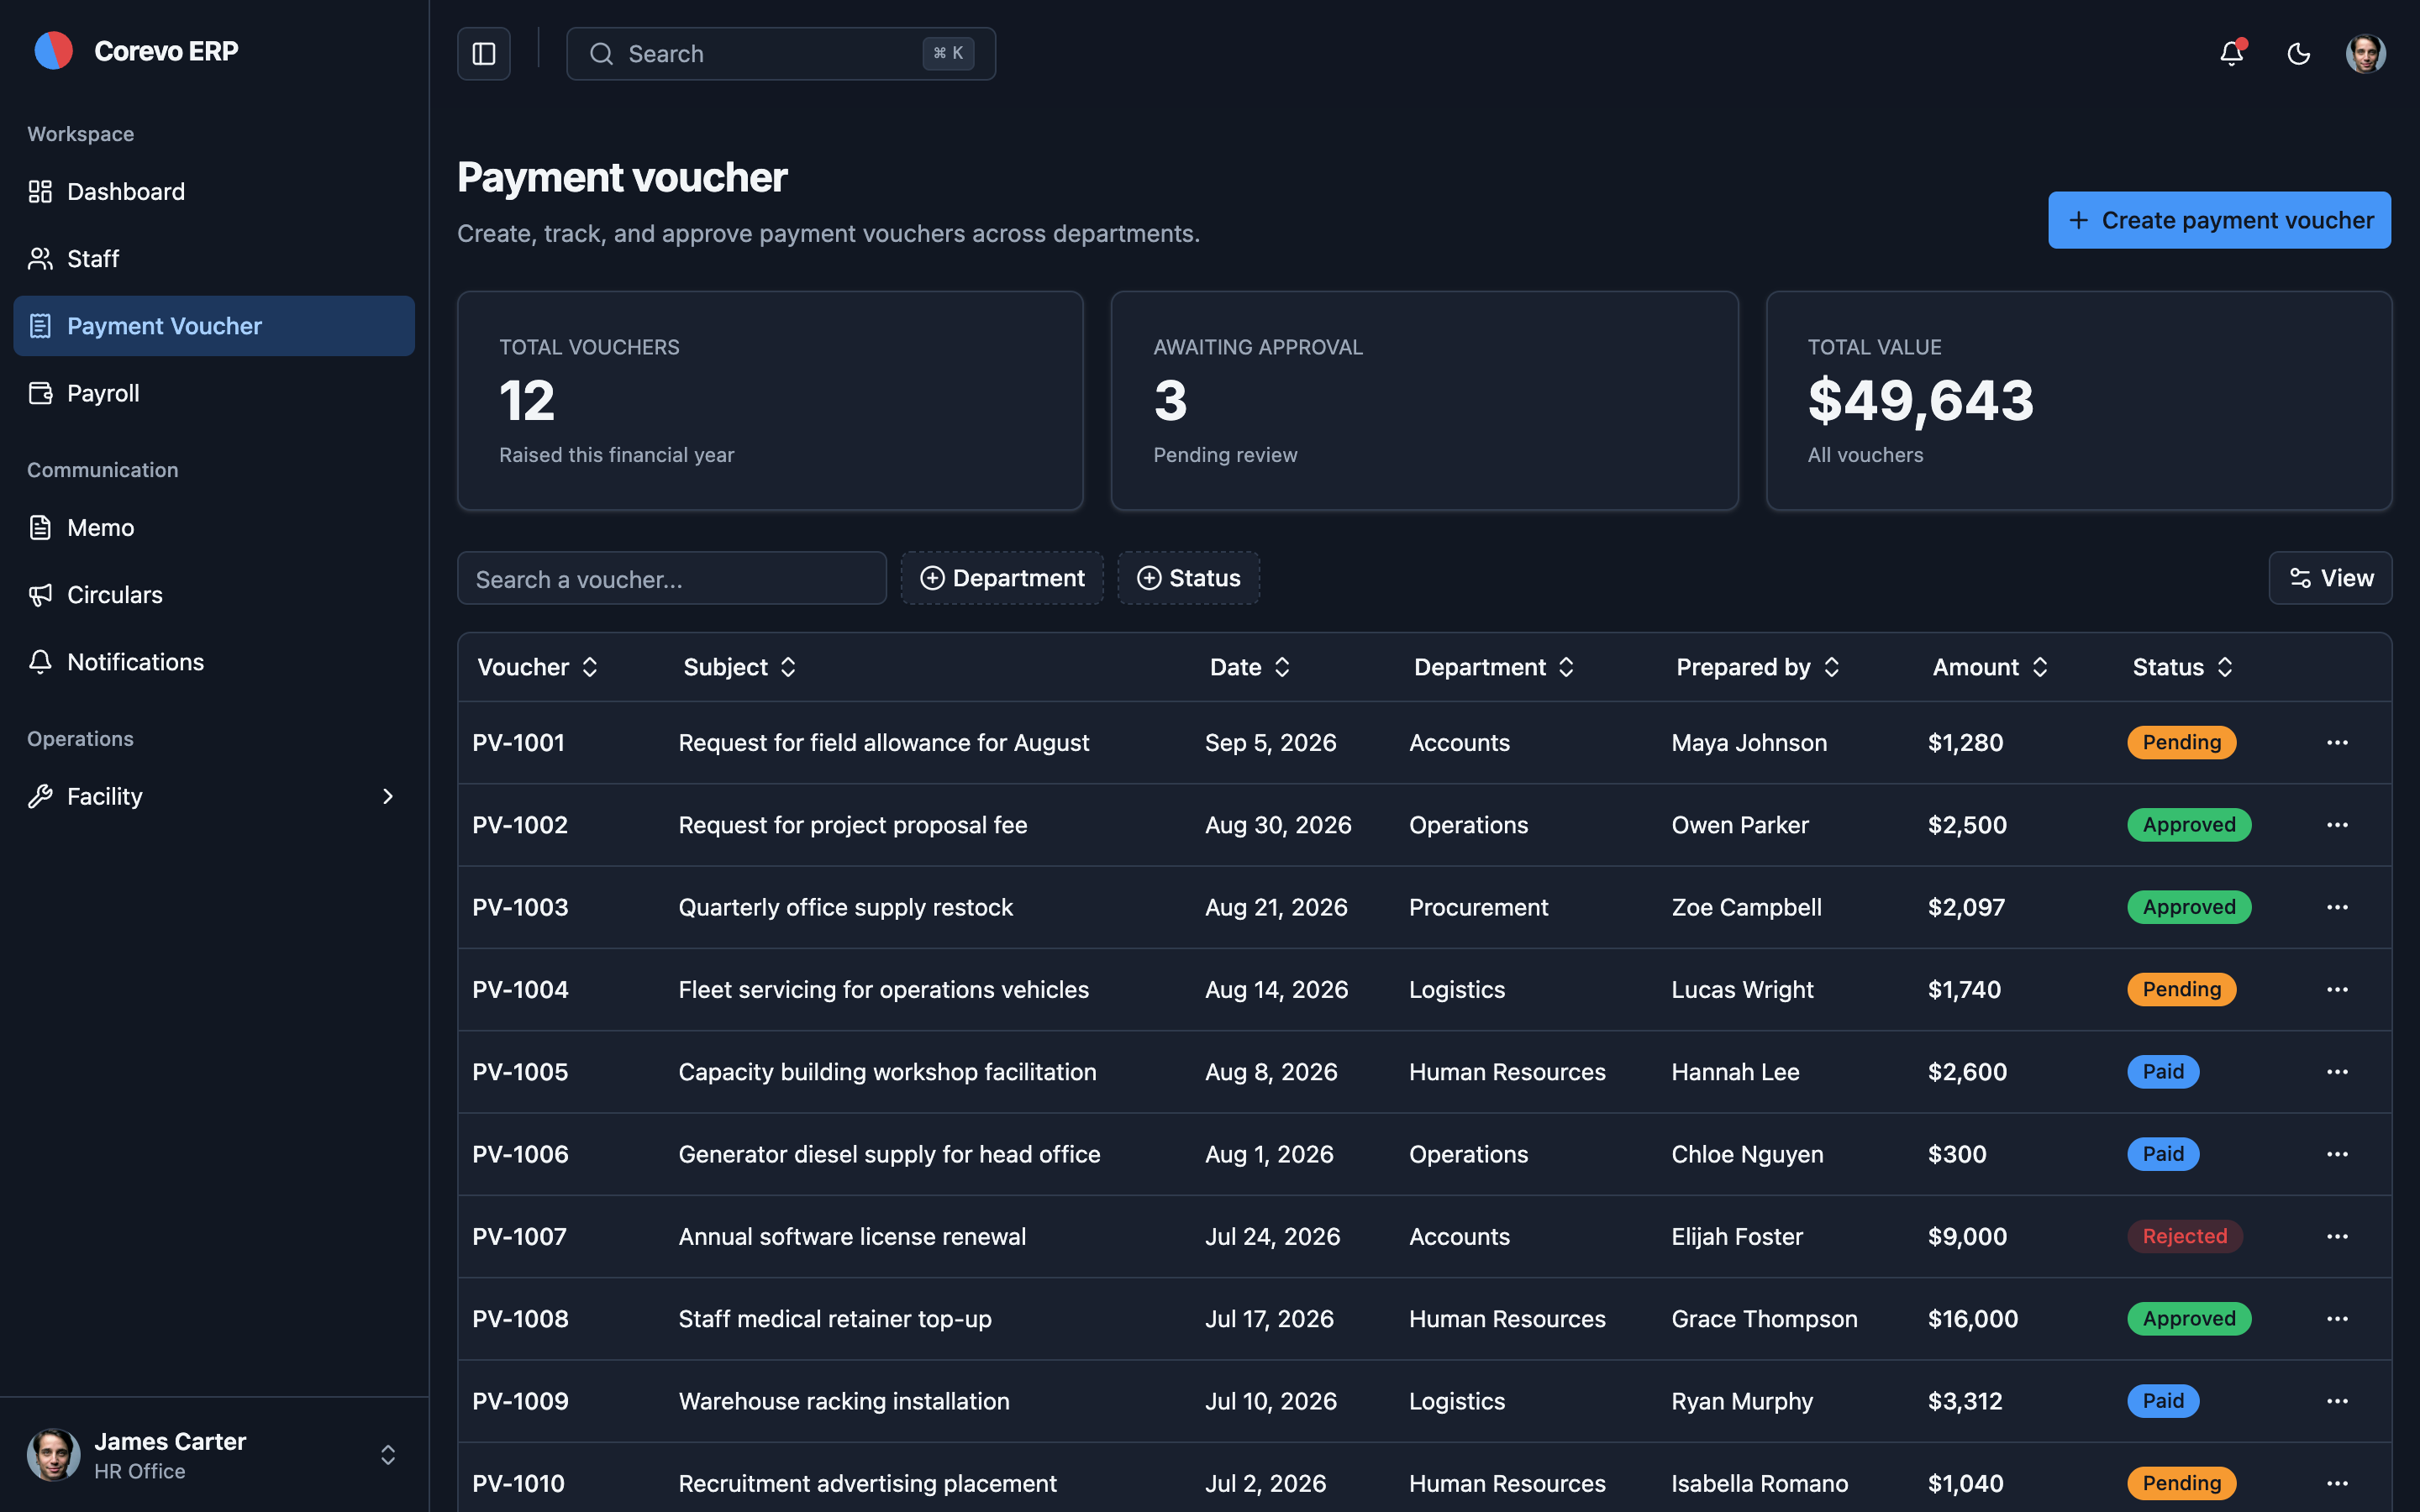
Task: Click preparer name Isabella Romano
Action: pos(1759,1484)
